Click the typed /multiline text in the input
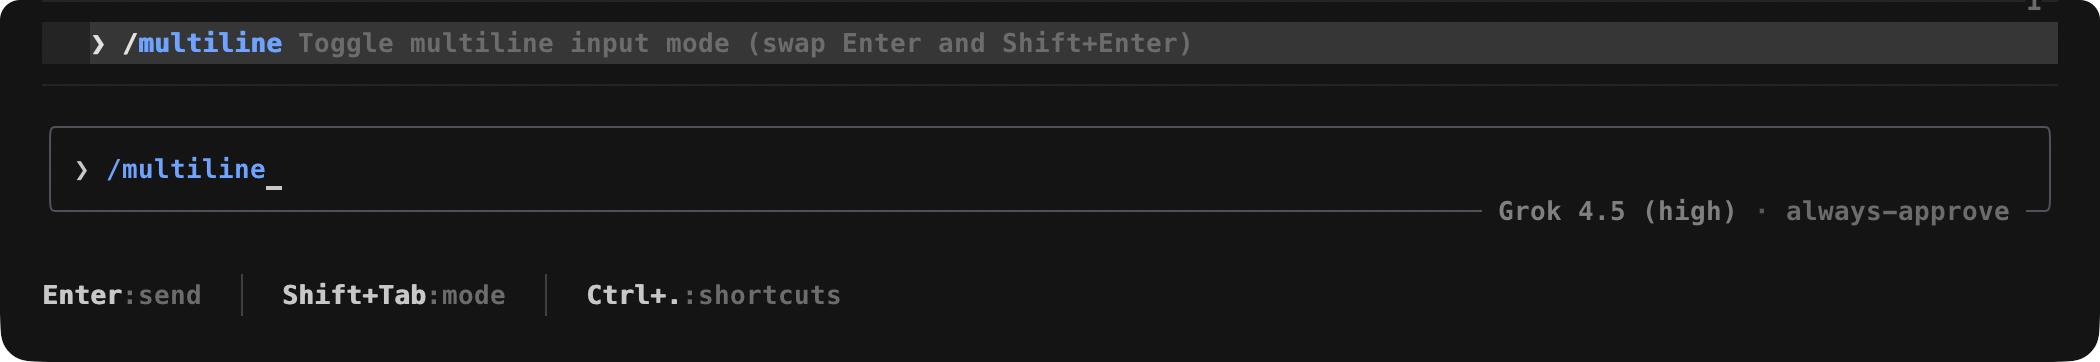Image resolution: width=2100 pixels, height=362 pixels. (186, 169)
